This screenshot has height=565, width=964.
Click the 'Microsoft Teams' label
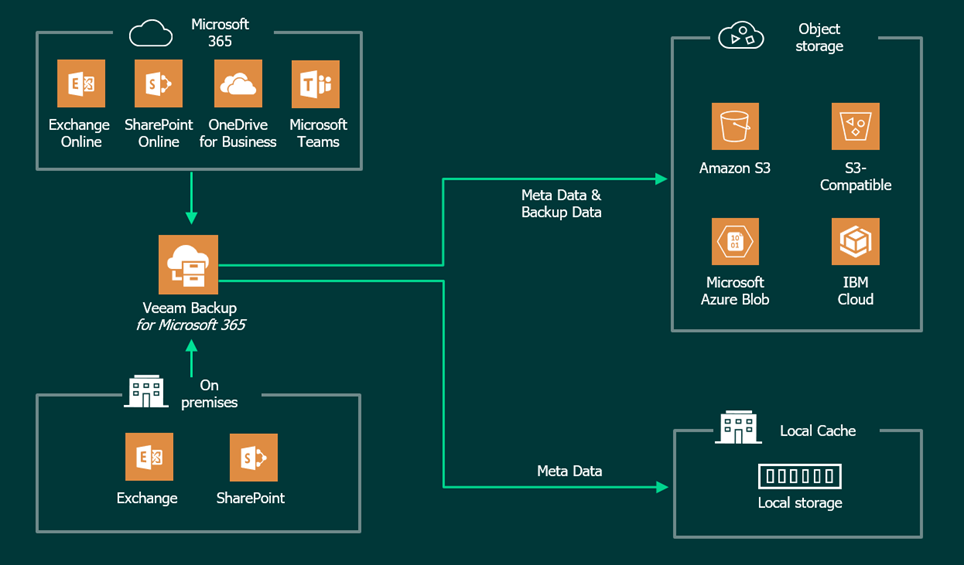(x=318, y=133)
